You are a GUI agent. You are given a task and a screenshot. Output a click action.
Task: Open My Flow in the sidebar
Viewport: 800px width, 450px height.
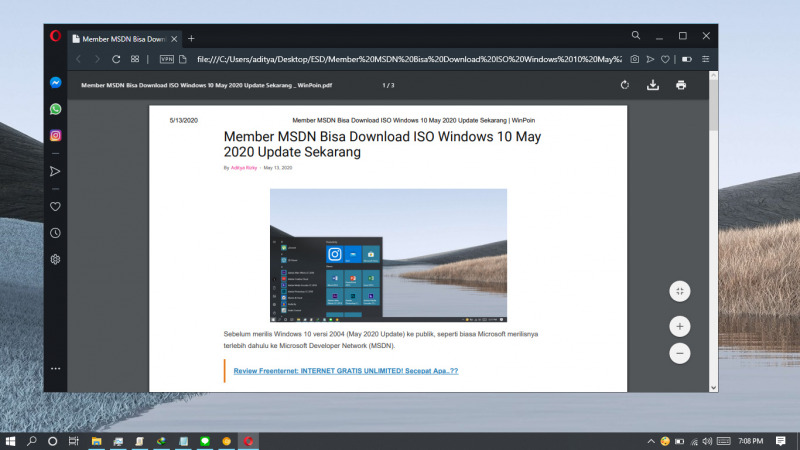pos(55,171)
